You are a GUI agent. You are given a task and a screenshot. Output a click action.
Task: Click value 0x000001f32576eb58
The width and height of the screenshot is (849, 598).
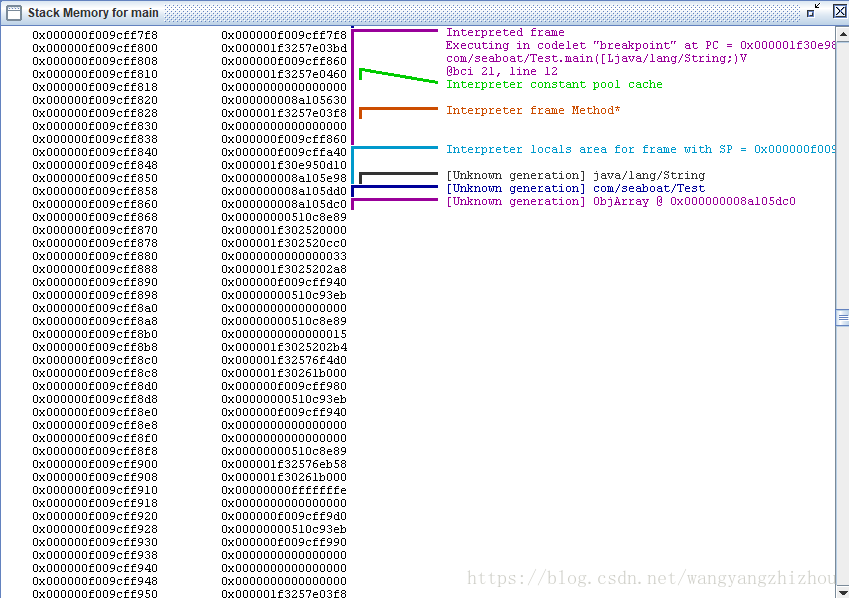[284, 464]
